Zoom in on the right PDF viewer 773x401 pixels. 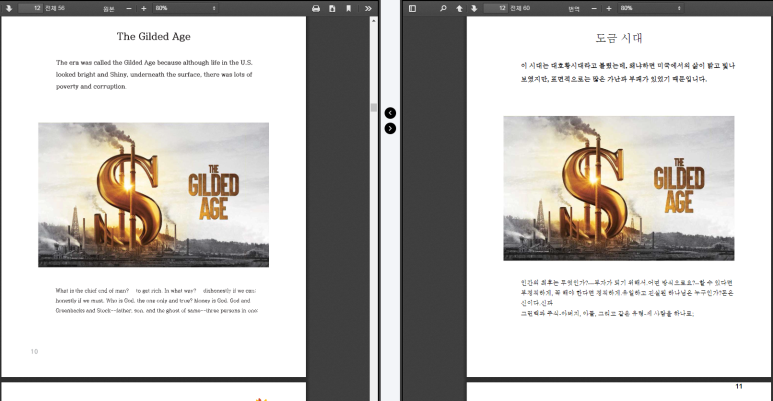[x=609, y=8]
